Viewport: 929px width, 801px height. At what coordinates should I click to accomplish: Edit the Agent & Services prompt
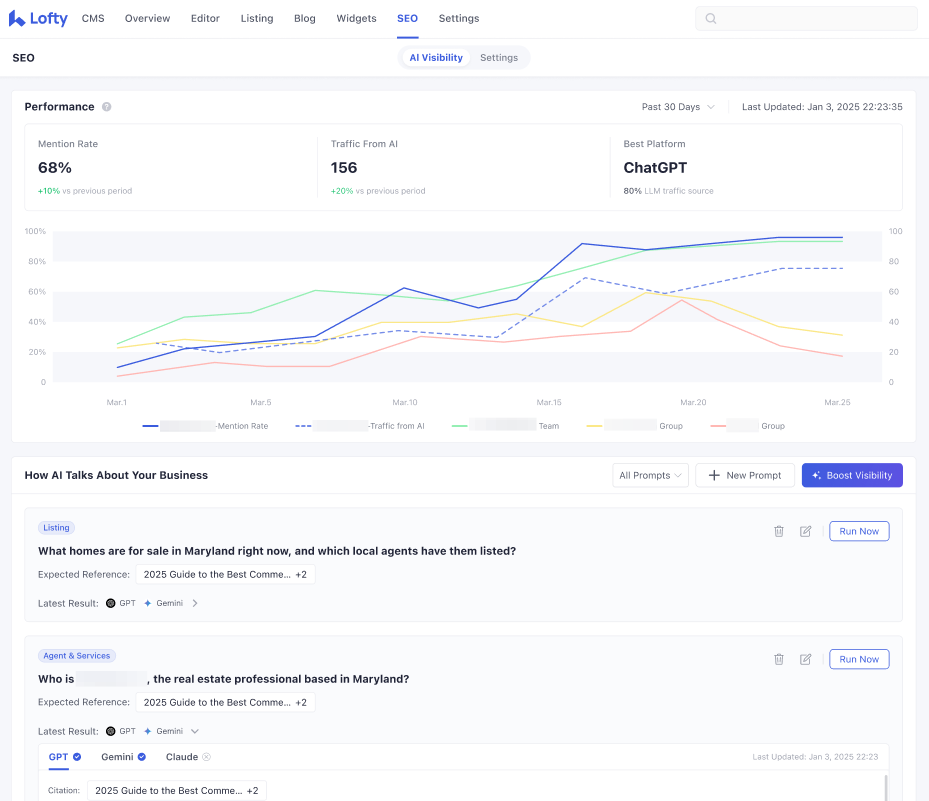tap(805, 659)
